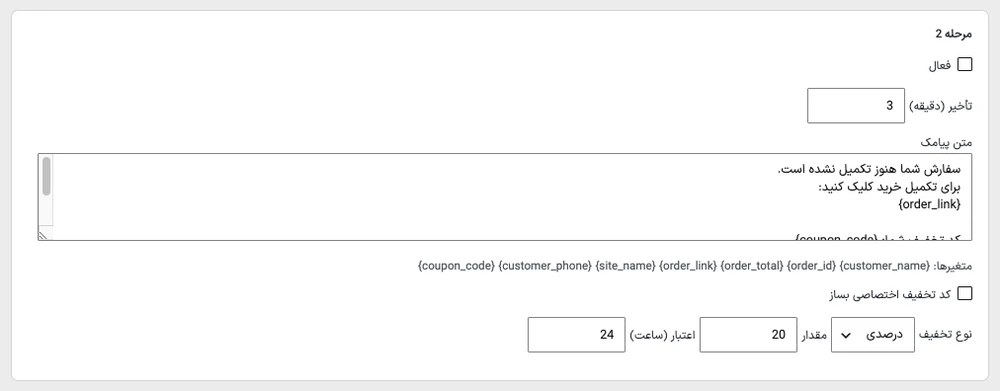Click the {order_id} variable tag

[x=811, y=265]
